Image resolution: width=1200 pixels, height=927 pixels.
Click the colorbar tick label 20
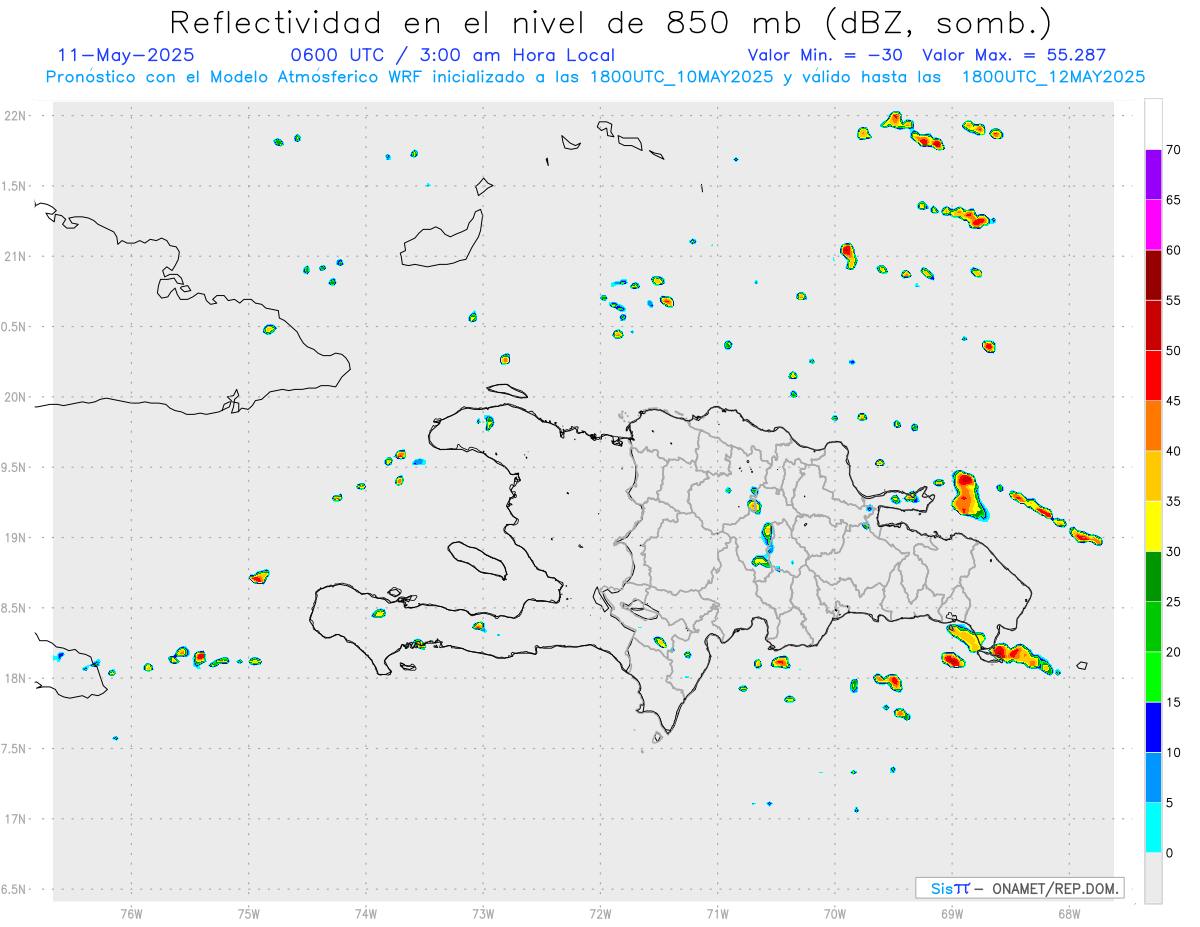point(1173,652)
